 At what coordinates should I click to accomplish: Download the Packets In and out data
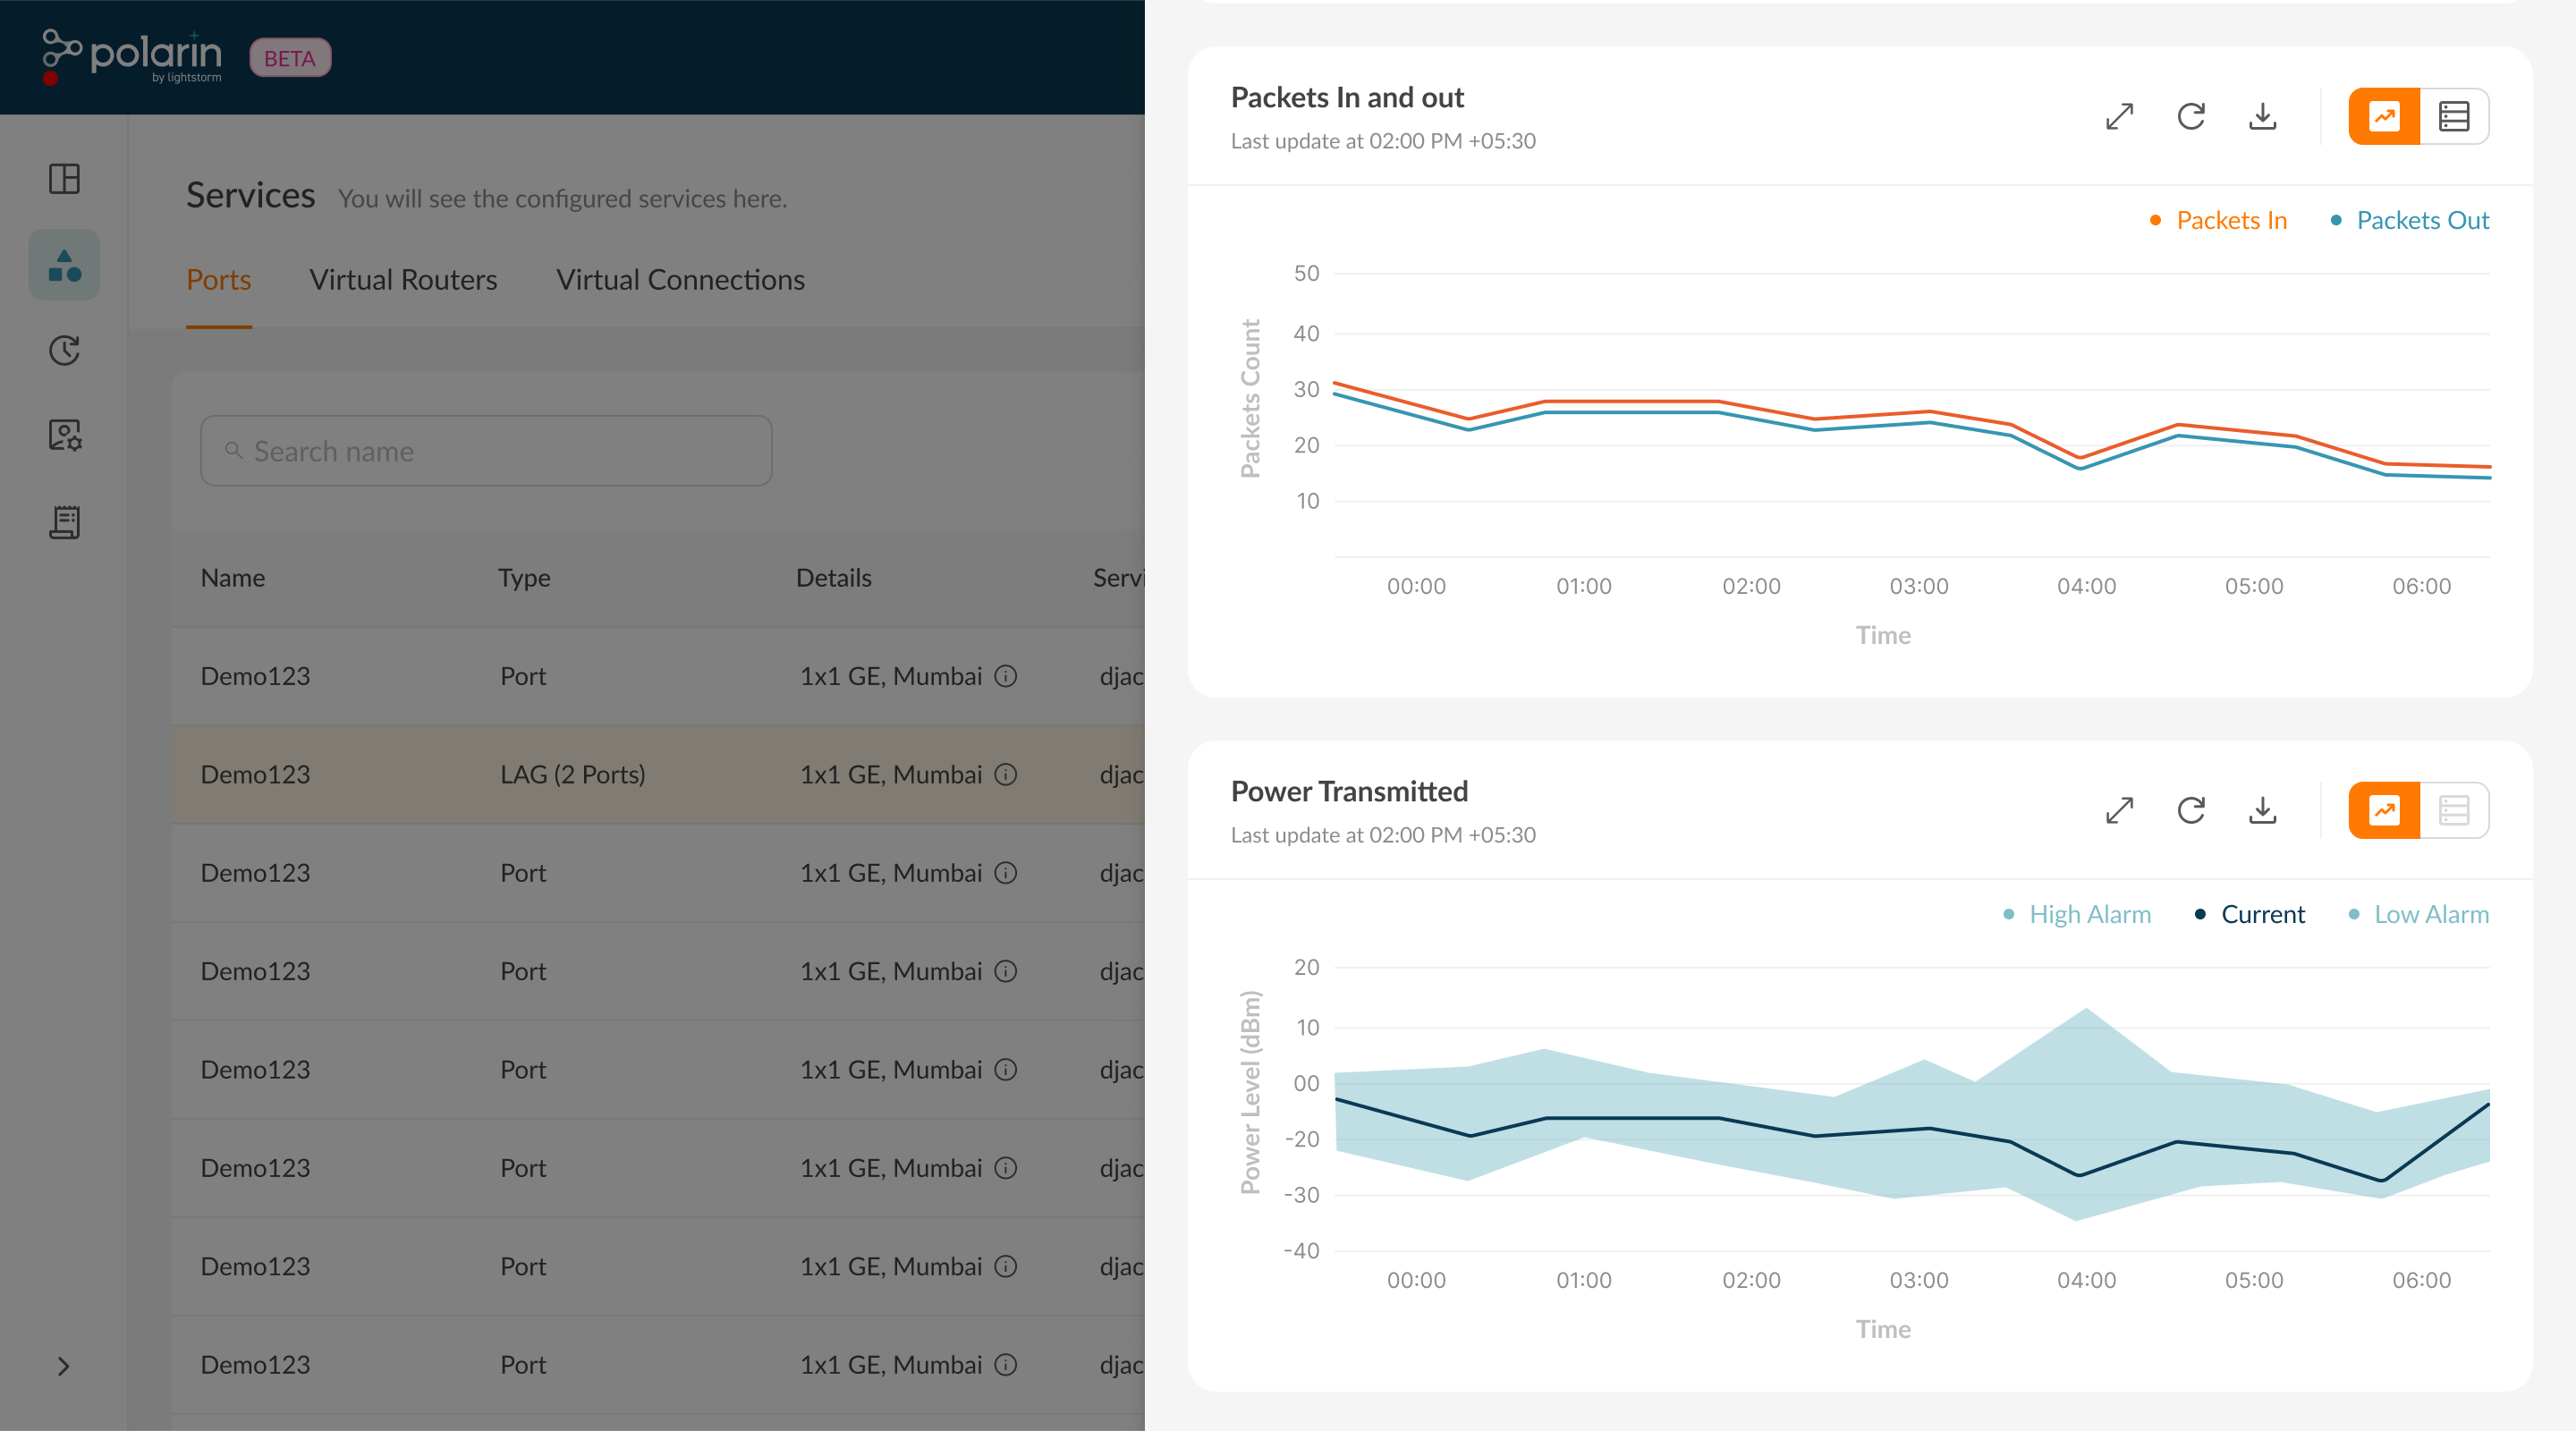point(2262,116)
